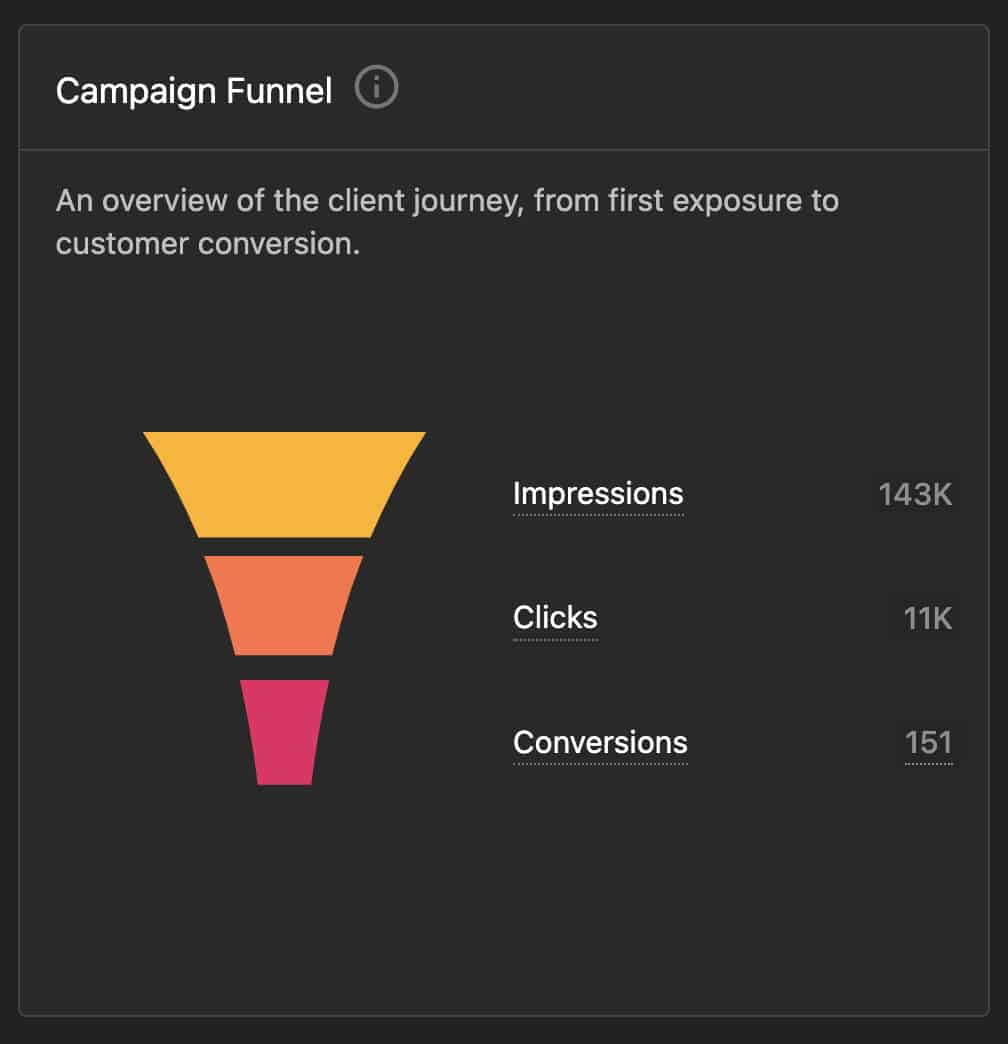
Task: Click empty header space right of info icon
Action: (x=680, y=90)
